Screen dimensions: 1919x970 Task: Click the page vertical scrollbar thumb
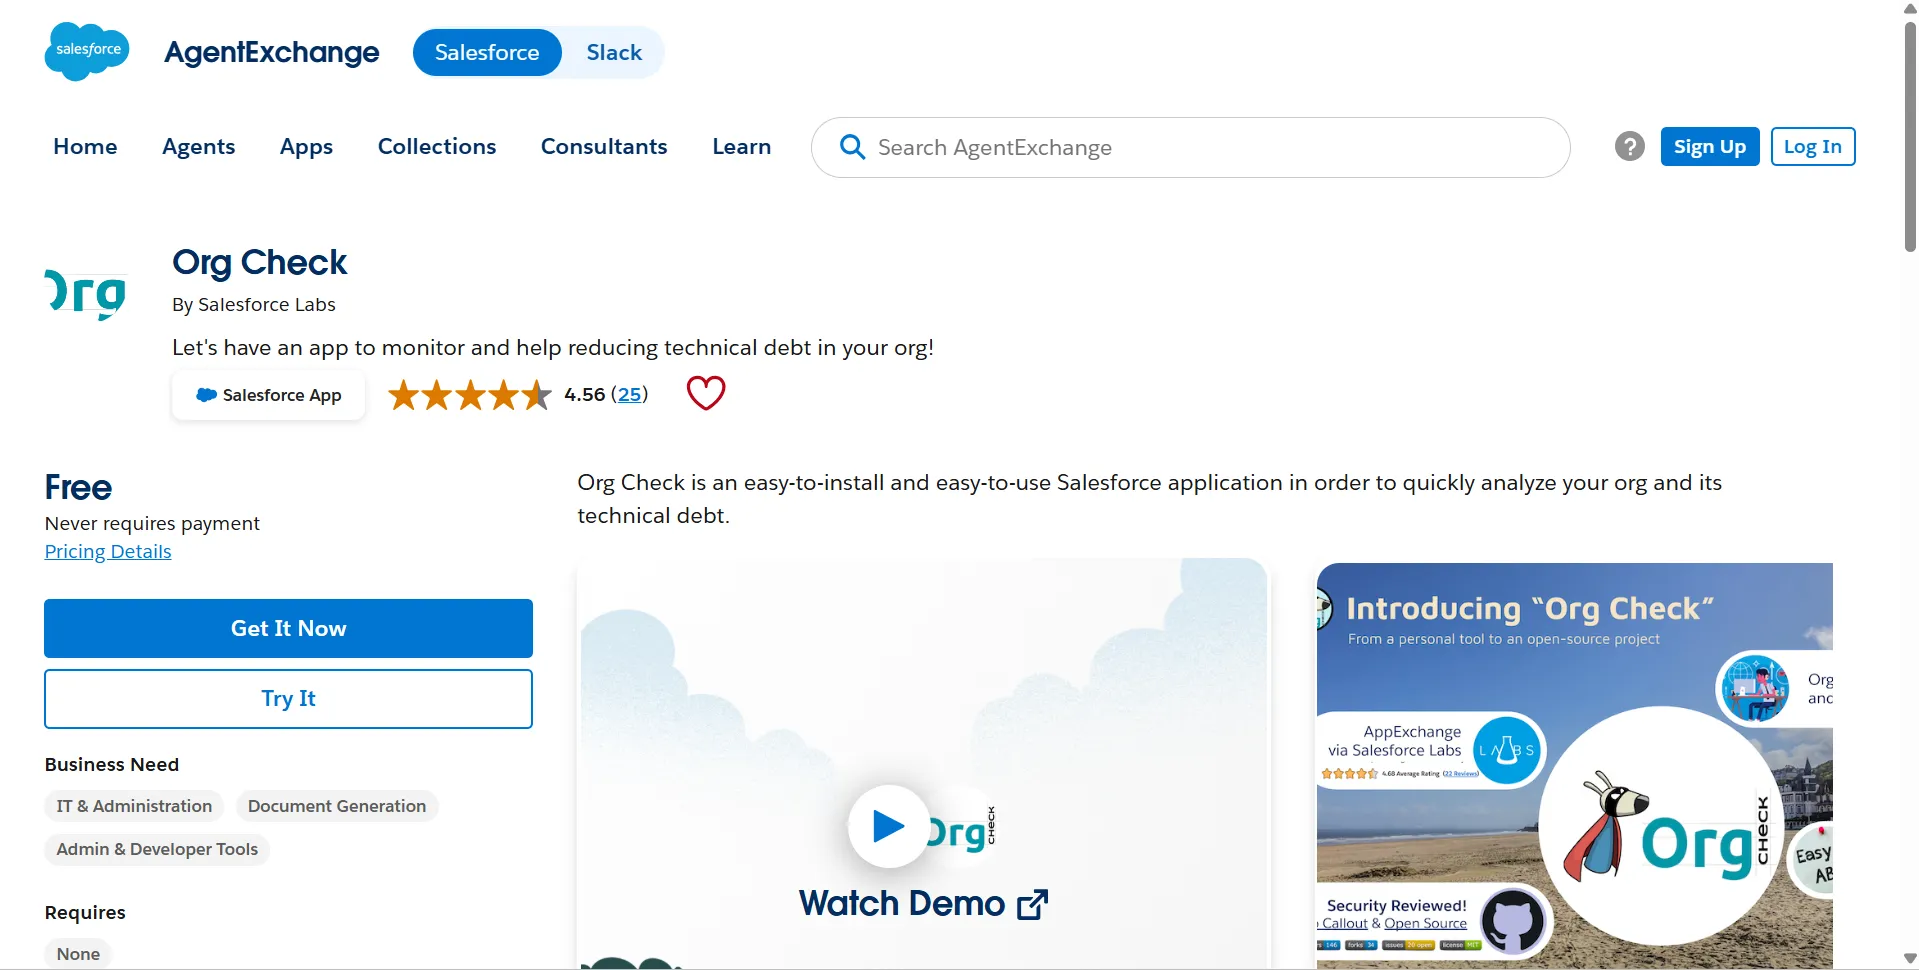point(1910,135)
